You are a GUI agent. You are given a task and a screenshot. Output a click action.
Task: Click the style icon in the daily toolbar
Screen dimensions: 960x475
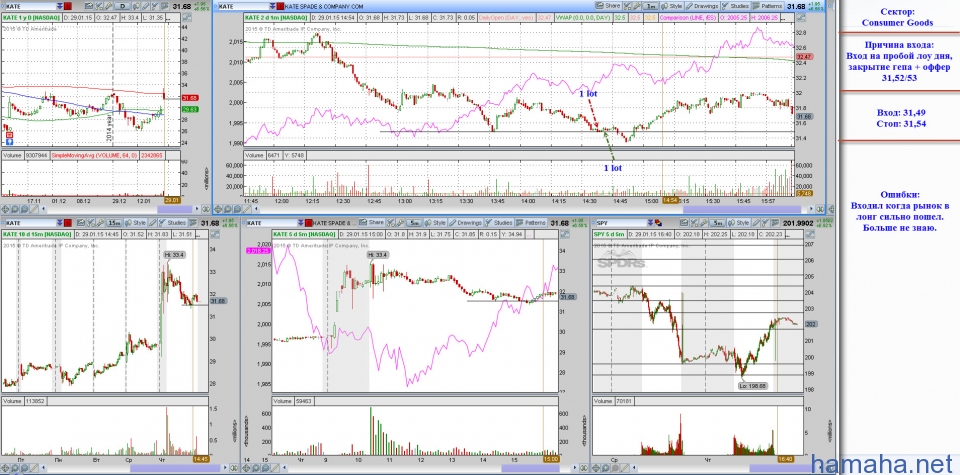136,6
